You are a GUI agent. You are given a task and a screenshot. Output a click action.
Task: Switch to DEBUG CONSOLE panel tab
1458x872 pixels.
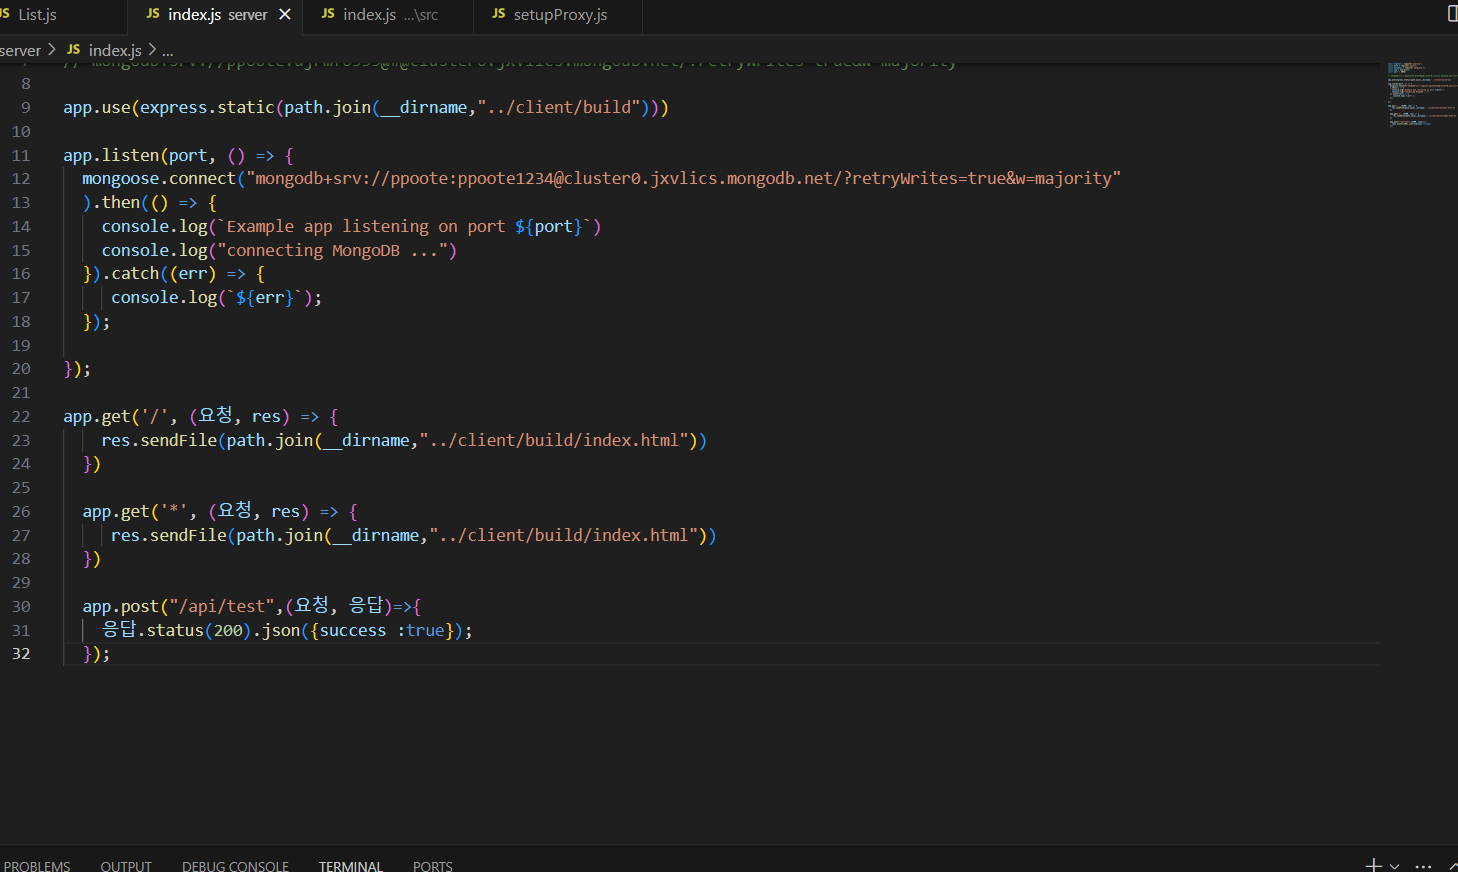point(235,865)
